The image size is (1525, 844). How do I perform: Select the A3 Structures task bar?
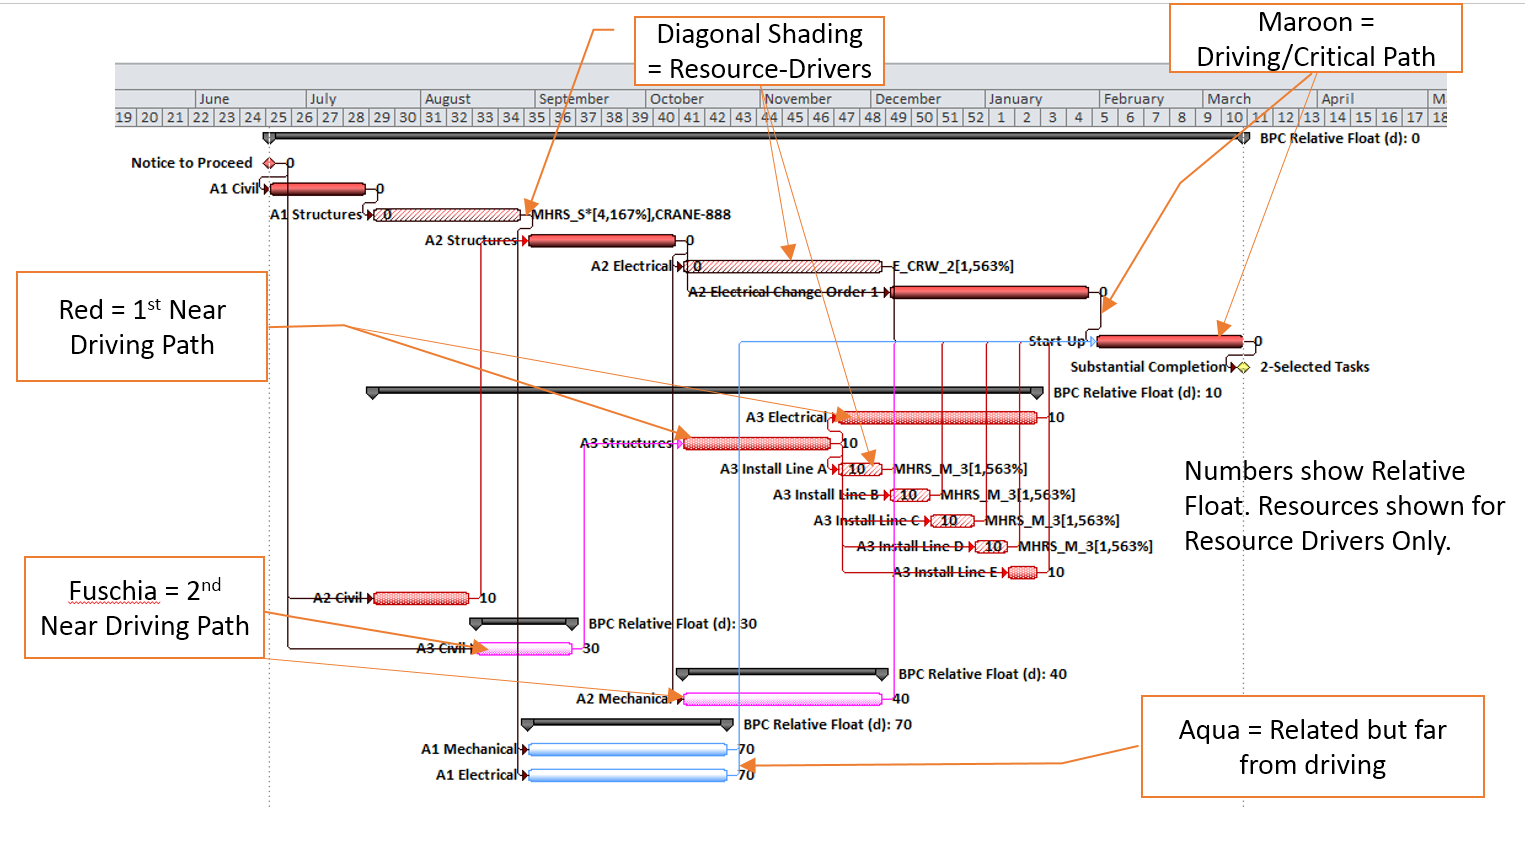point(757,443)
